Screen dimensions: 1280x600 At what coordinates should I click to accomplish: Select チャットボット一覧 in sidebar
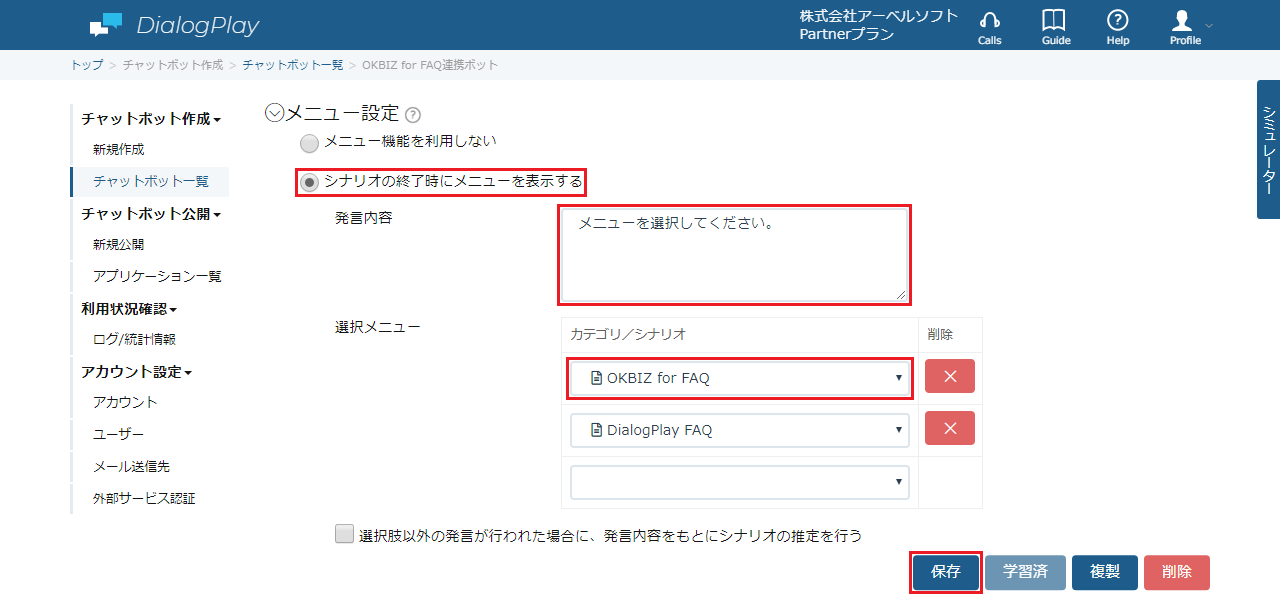click(x=150, y=181)
